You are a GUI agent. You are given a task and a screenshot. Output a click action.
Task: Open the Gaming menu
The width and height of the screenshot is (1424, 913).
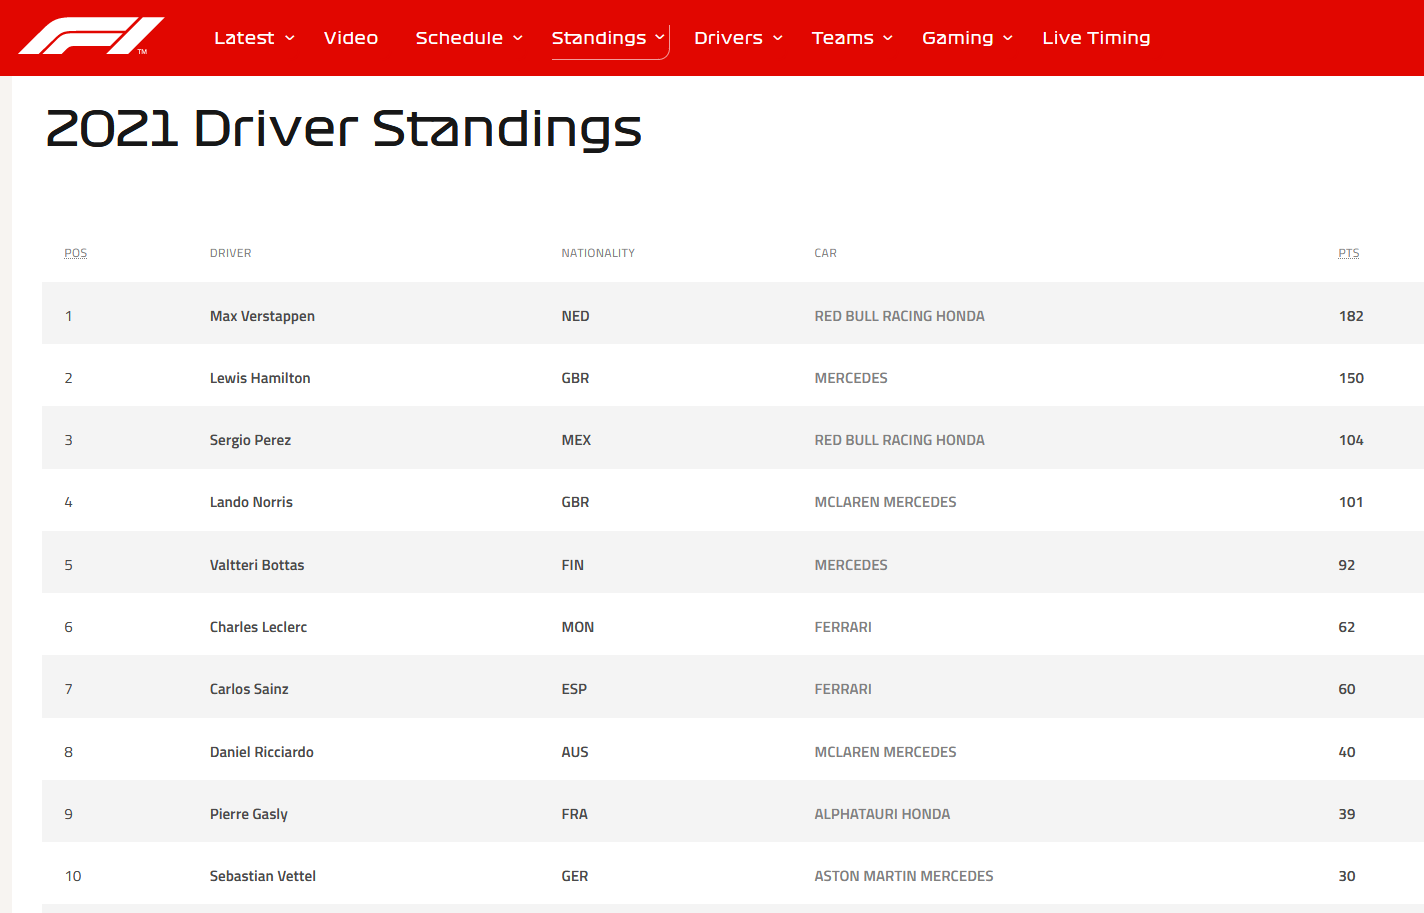point(957,38)
